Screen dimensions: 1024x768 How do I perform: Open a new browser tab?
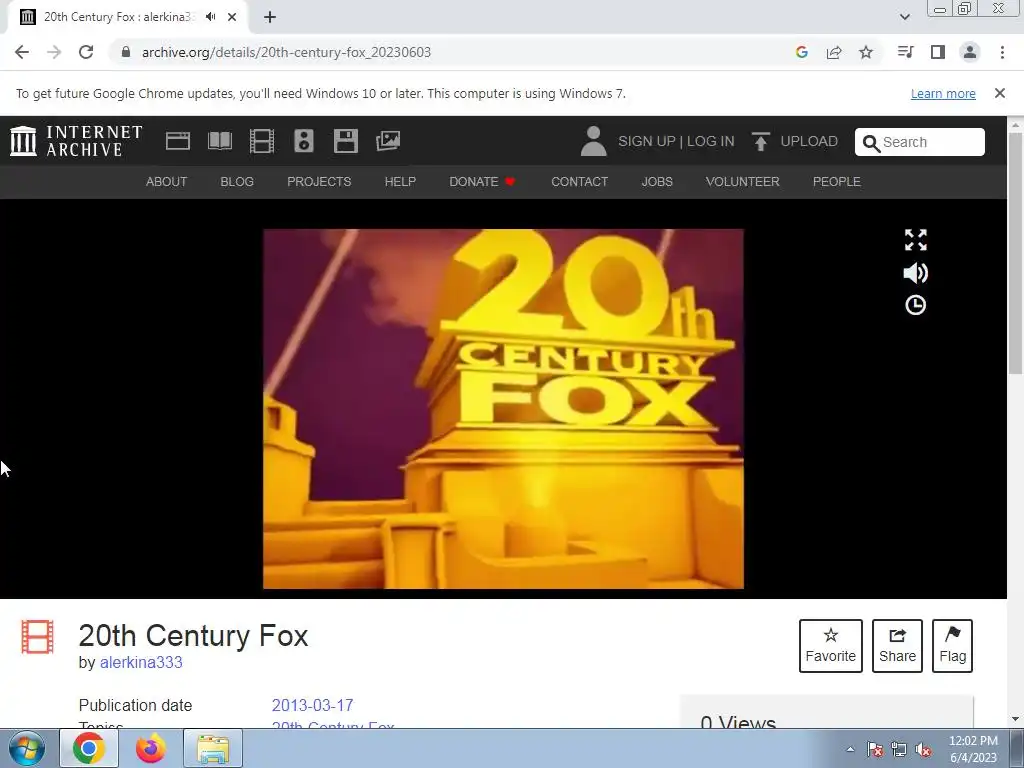point(270,17)
